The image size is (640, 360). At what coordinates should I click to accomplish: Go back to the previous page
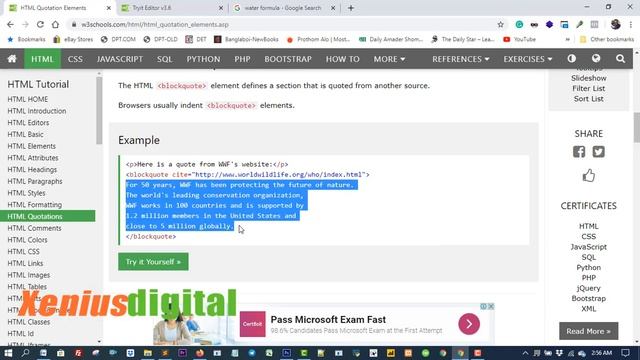click(10, 24)
